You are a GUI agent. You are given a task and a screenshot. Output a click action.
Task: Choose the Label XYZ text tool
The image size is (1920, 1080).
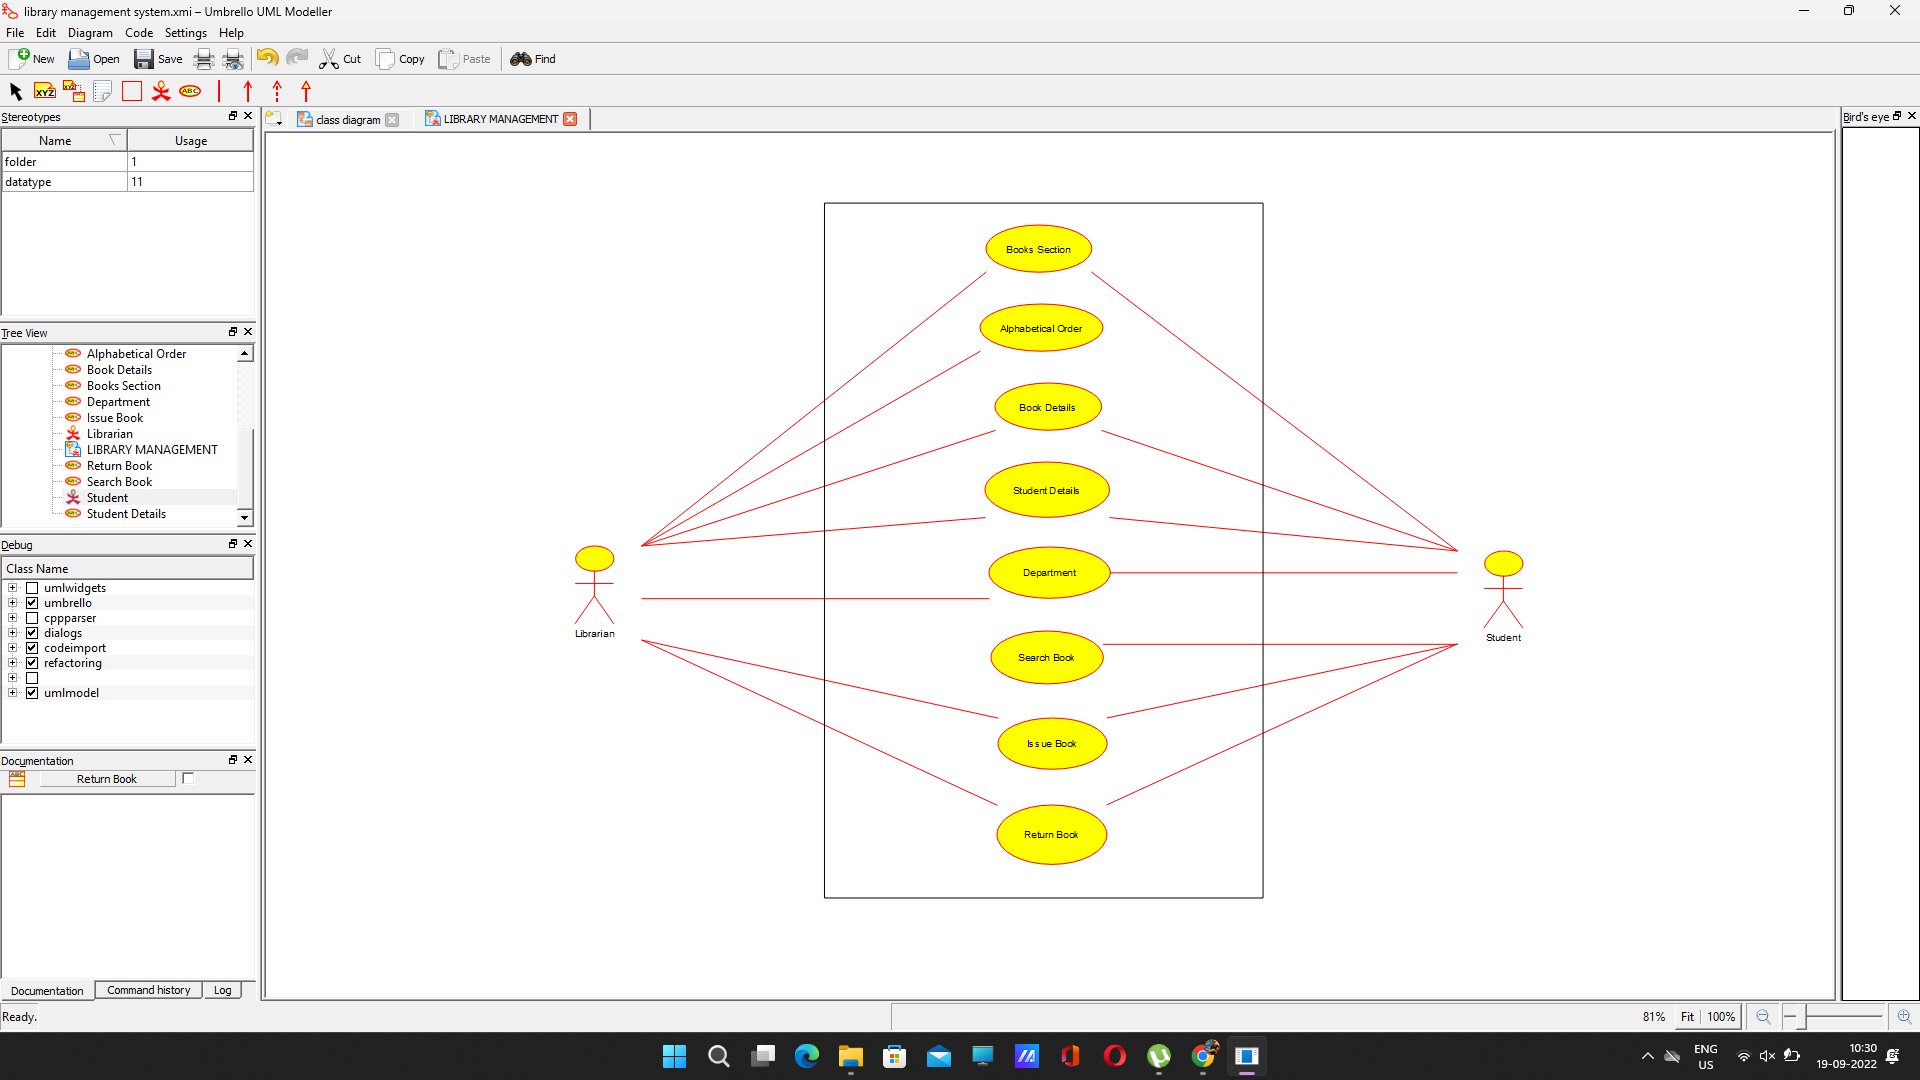tap(45, 91)
